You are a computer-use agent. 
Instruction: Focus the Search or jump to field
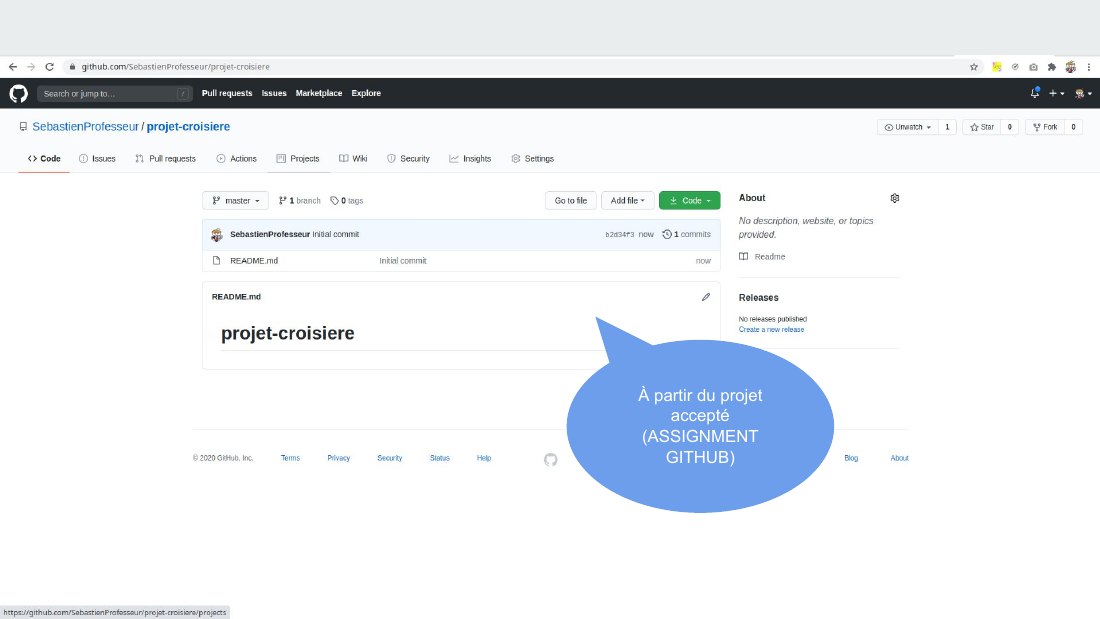(x=114, y=93)
